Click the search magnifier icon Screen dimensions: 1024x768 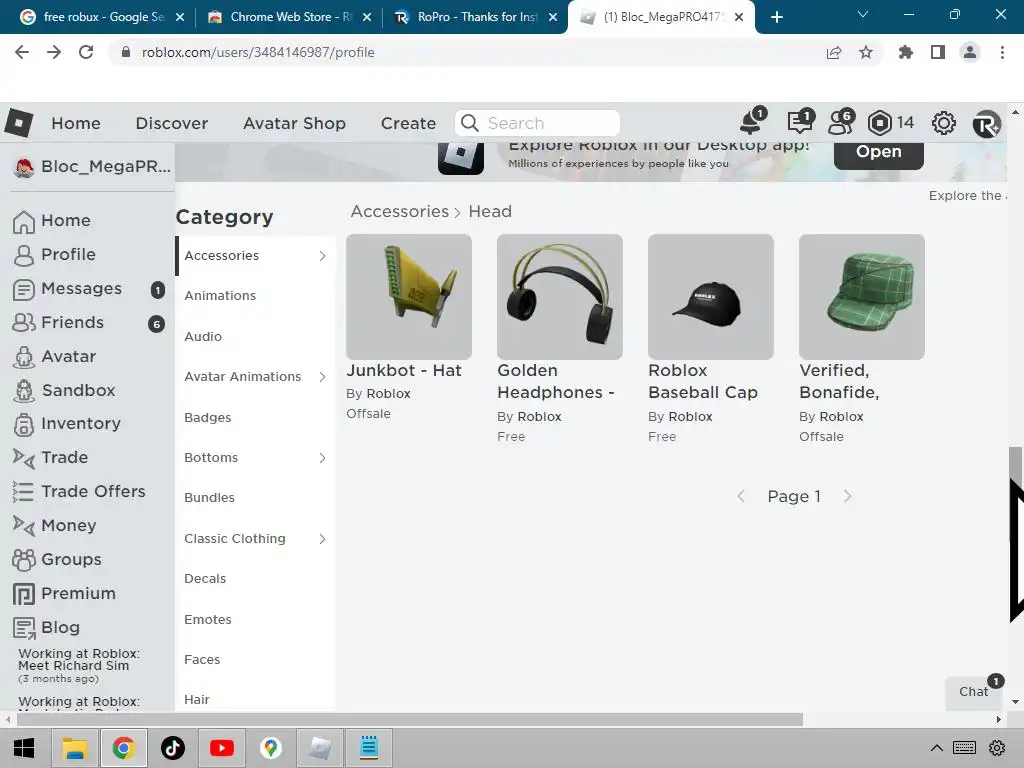pyautogui.click(x=470, y=123)
